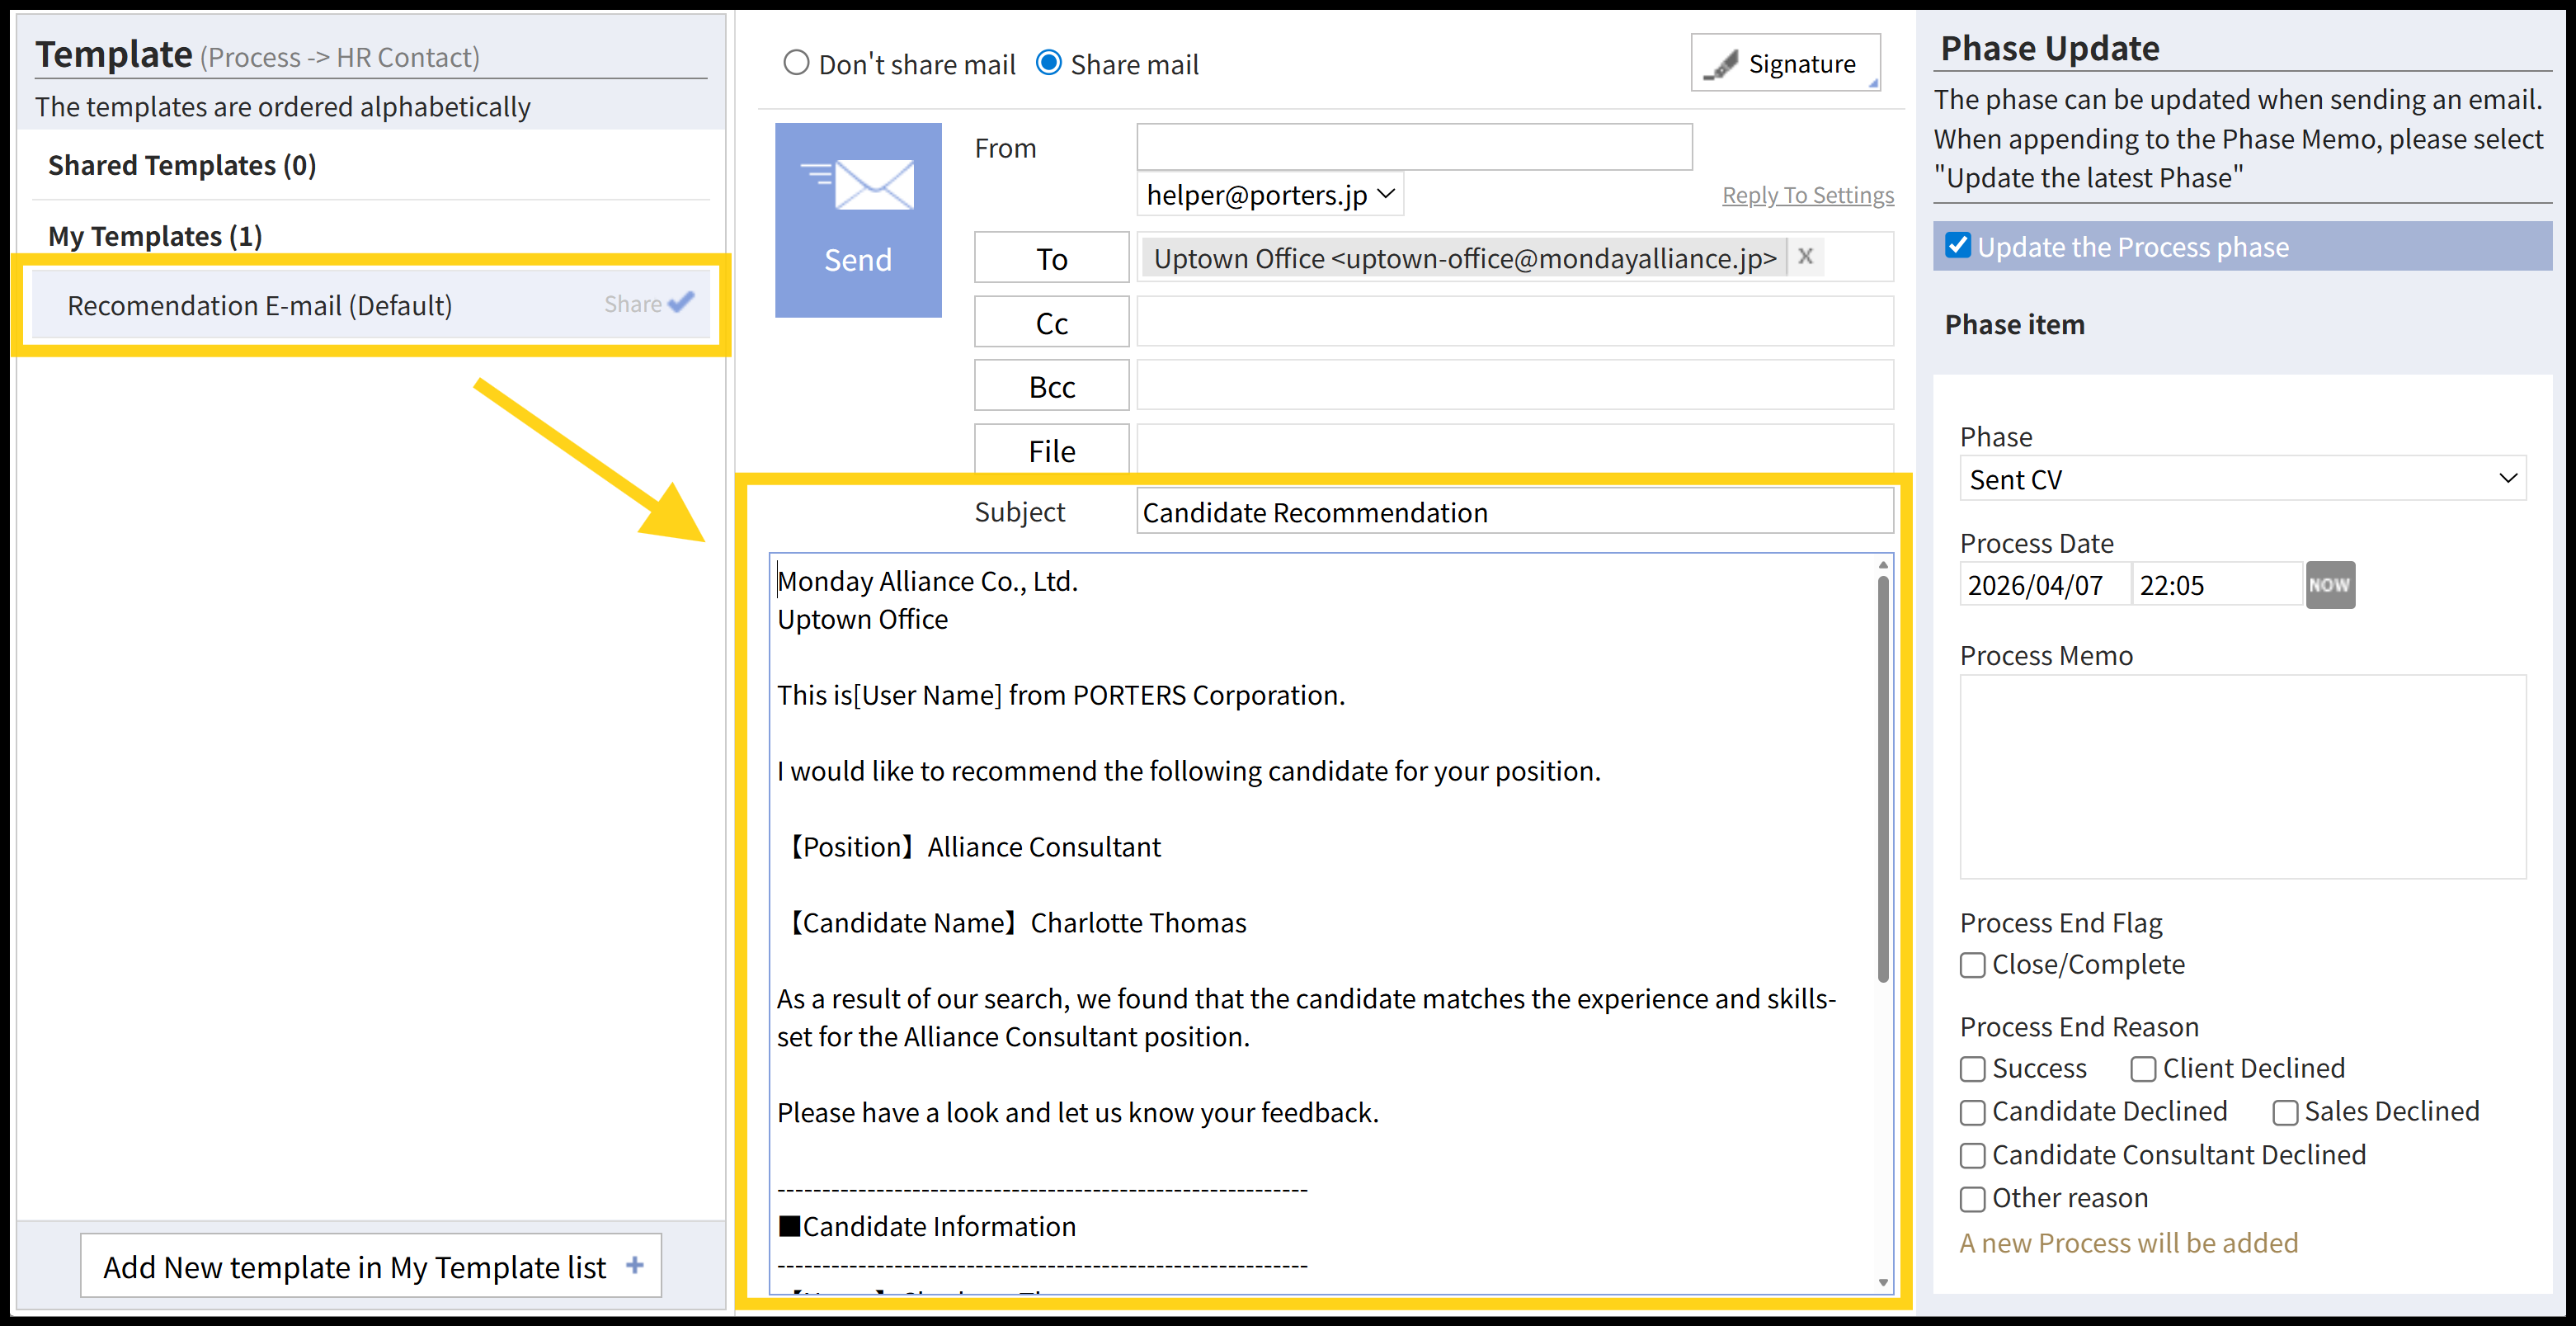Tick the Client Declined reason

pos(2142,1069)
